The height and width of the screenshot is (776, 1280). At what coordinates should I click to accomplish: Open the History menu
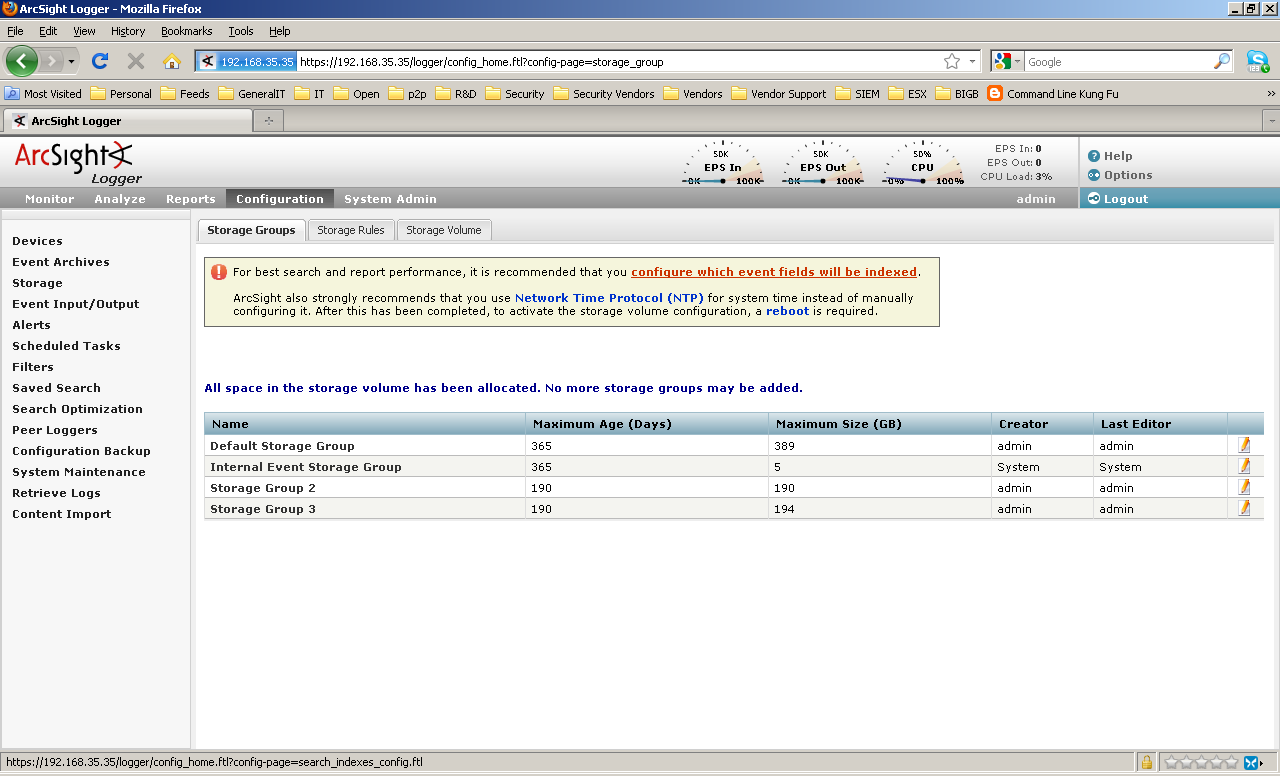[128, 31]
